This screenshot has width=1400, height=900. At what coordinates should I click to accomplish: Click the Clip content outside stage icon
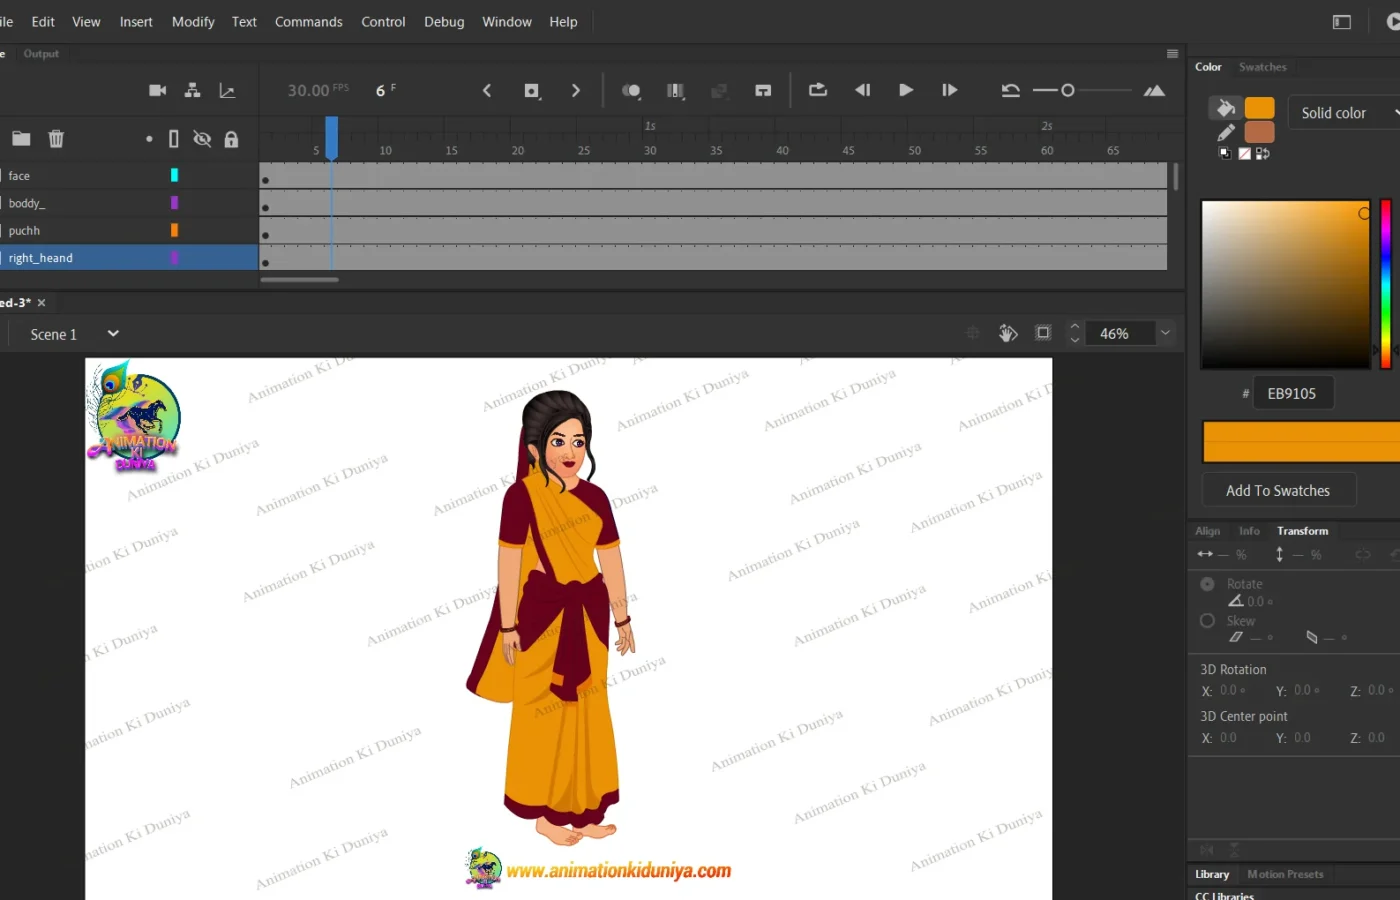coord(1043,333)
